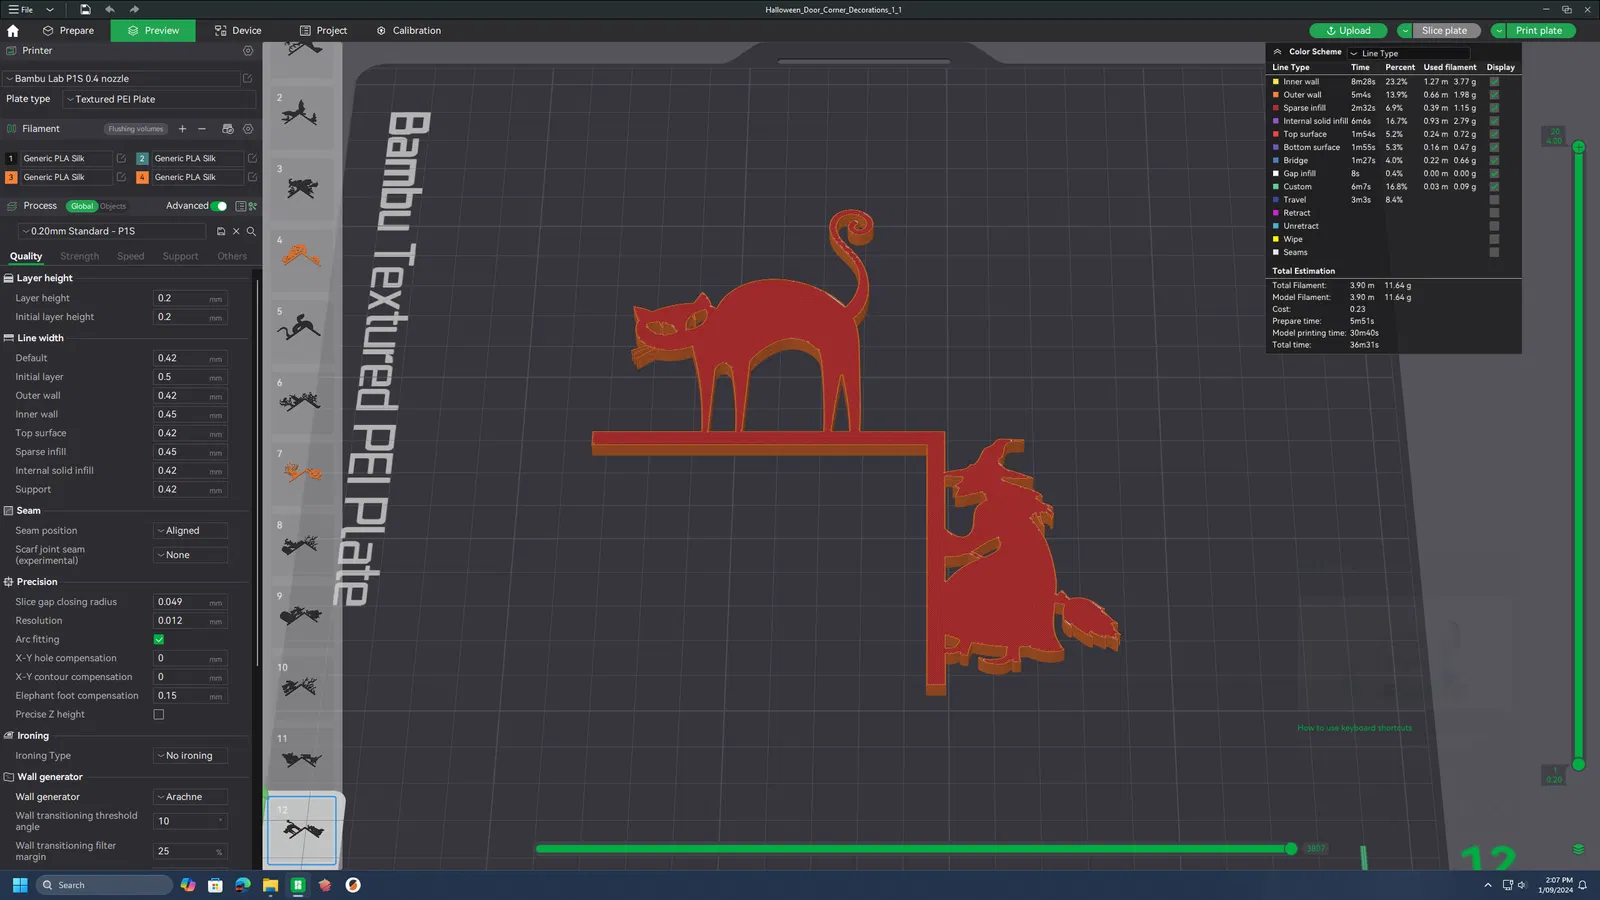Edit filament 1 Generic PLA Silk preset
This screenshot has height=900, width=1600.
pyautogui.click(x=121, y=158)
